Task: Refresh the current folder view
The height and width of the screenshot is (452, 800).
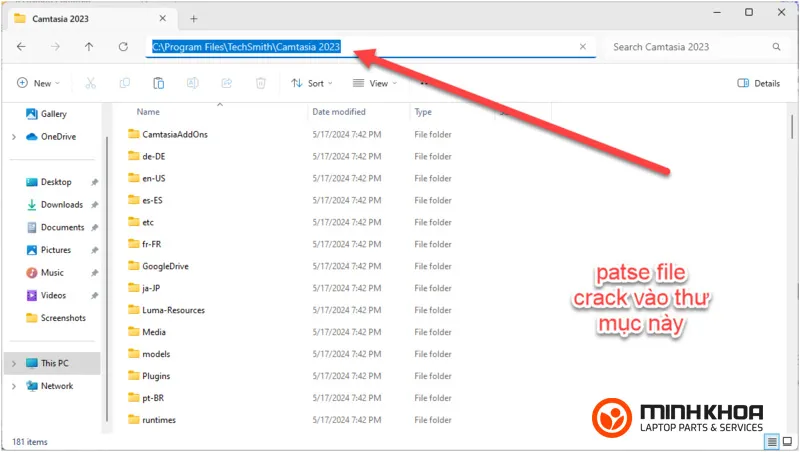Action: (x=123, y=47)
